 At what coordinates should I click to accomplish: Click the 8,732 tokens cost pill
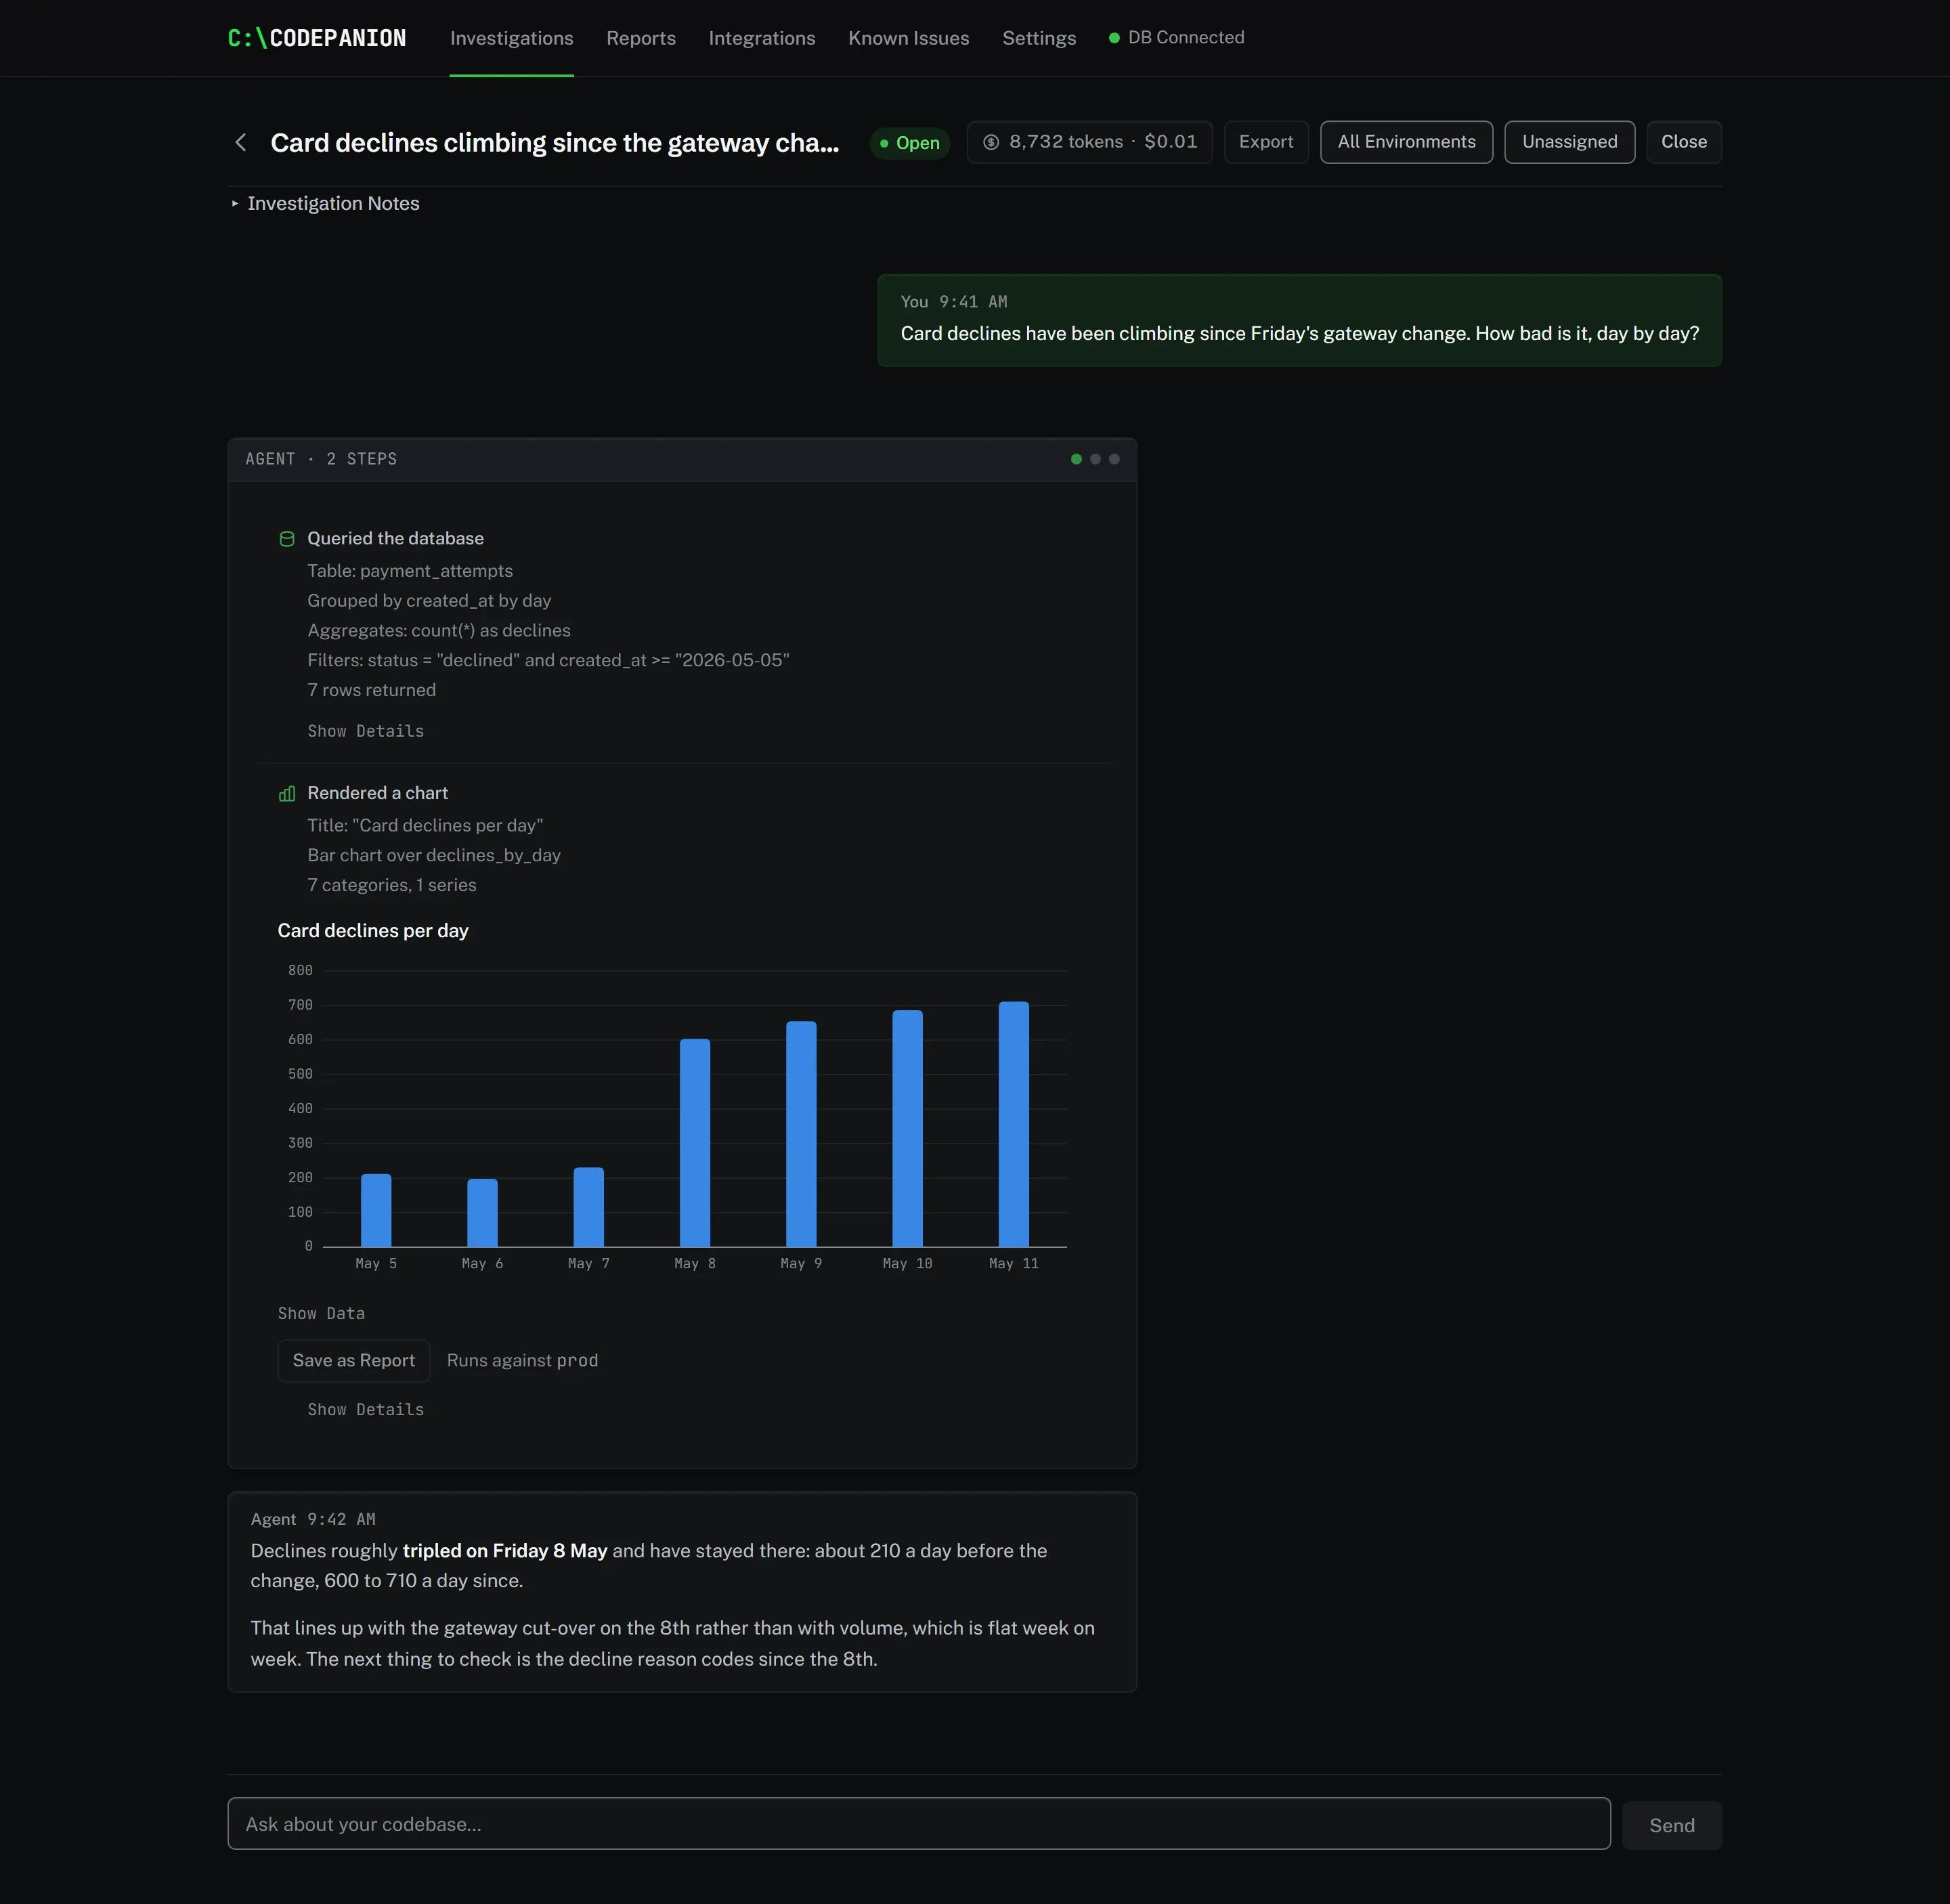coord(1089,142)
